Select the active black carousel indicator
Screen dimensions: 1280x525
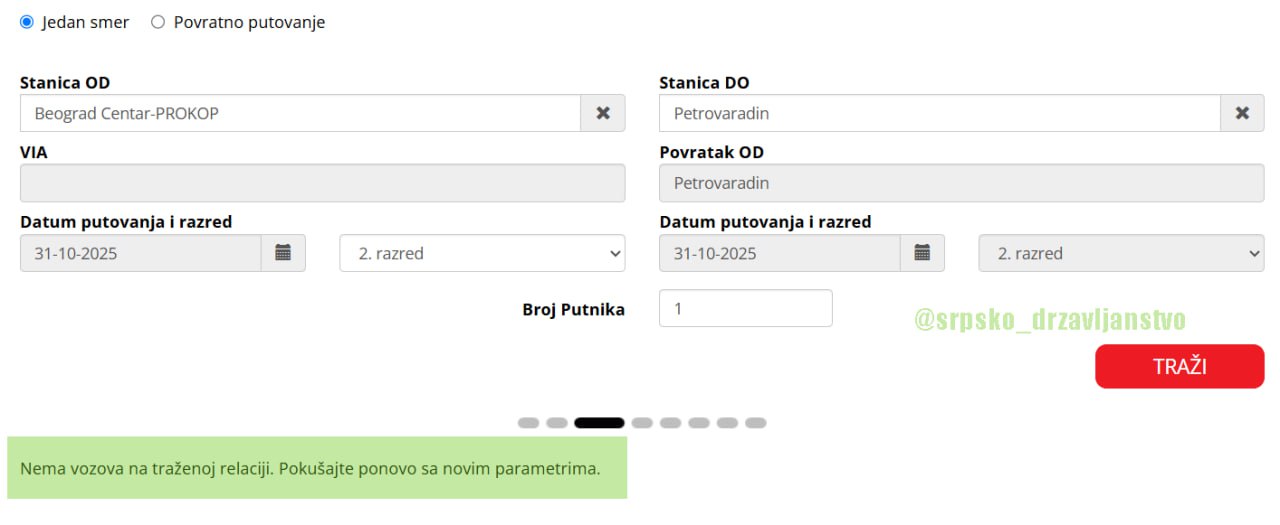coord(599,423)
